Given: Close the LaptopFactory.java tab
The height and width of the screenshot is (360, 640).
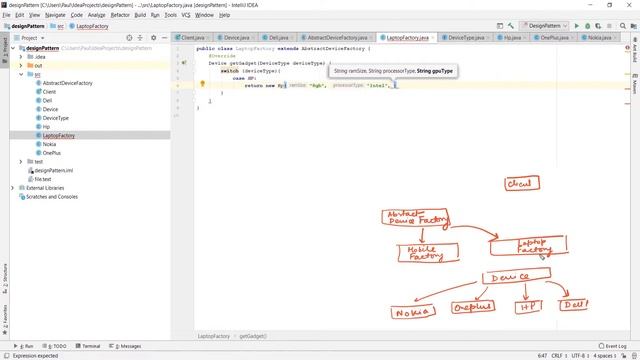Looking at the screenshot, I should tap(433, 38).
